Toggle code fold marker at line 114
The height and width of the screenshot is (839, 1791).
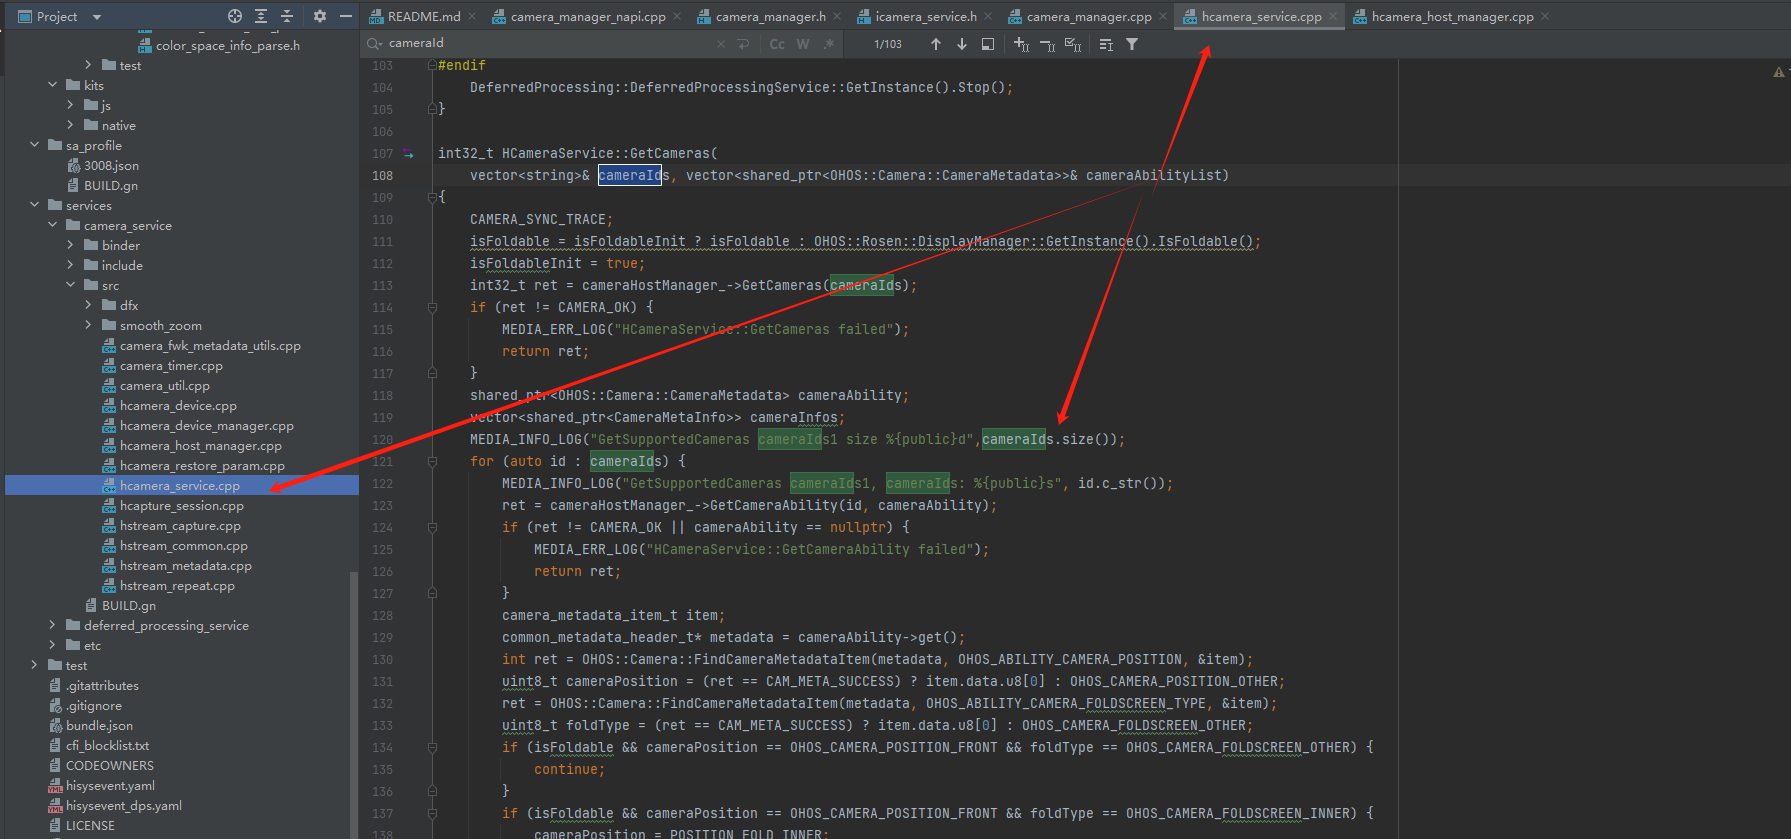[x=432, y=307]
